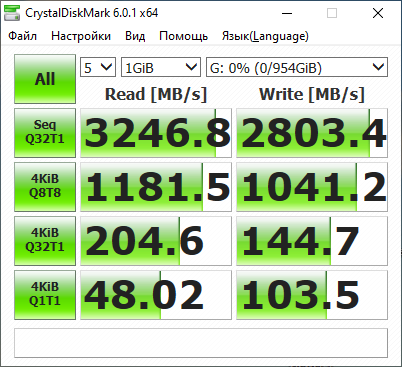This screenshot has height=367, width=402.
Task: Open the test size dropdown showing 1GiB
Action: click(x=161, y=67)
